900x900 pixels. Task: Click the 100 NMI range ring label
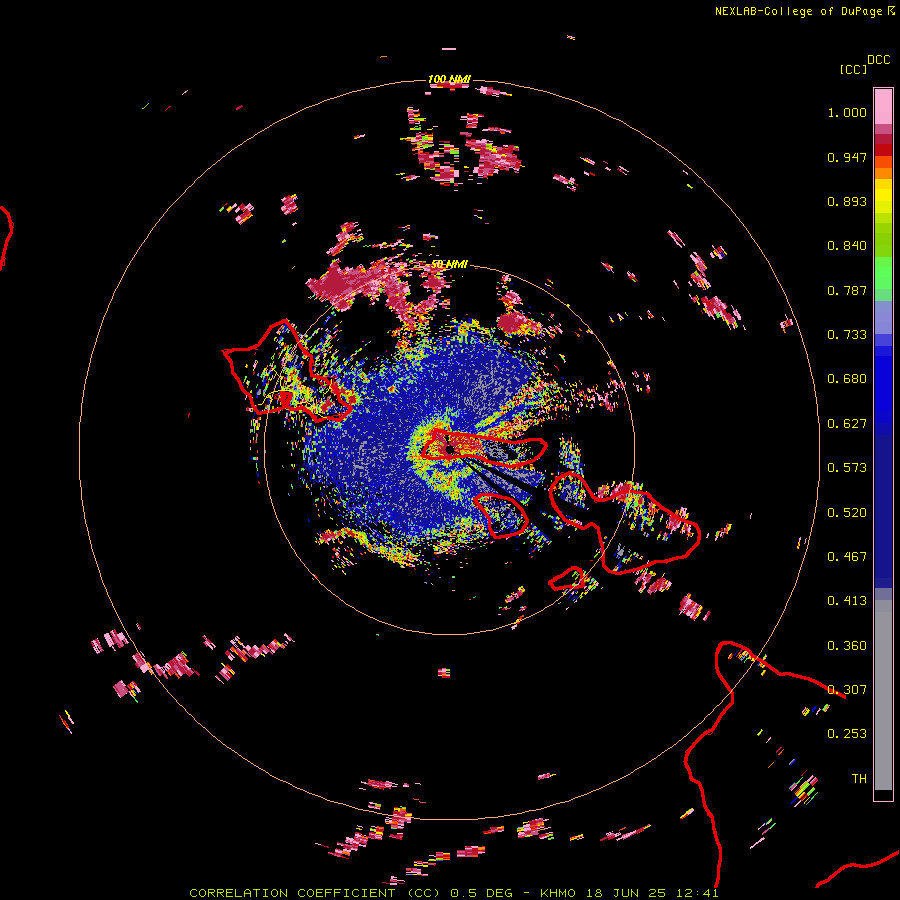(x=449, y=79)
